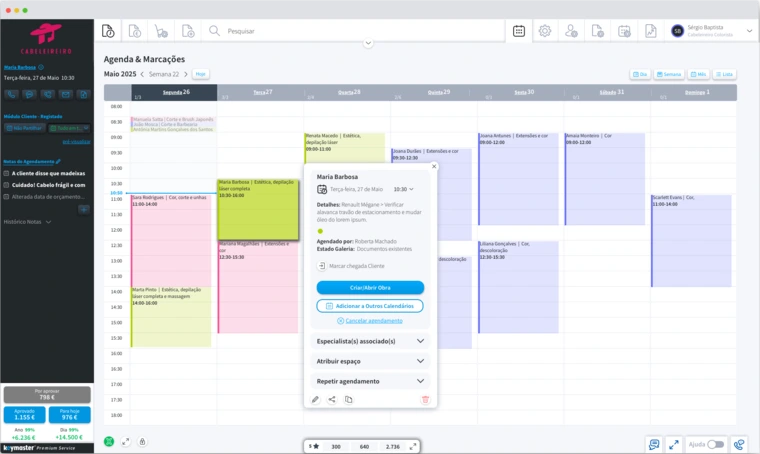Click the delete trash icon in appointment popup
760x454 pixels.
coord(425,399)
